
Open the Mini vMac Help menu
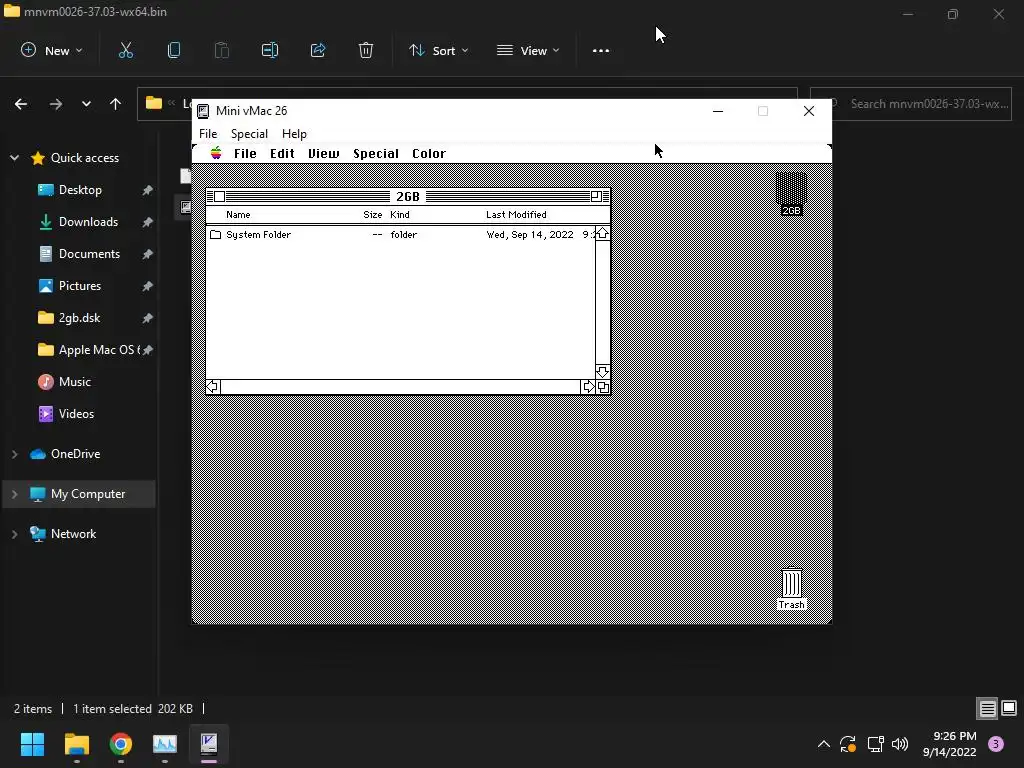[x=294, y=134]
